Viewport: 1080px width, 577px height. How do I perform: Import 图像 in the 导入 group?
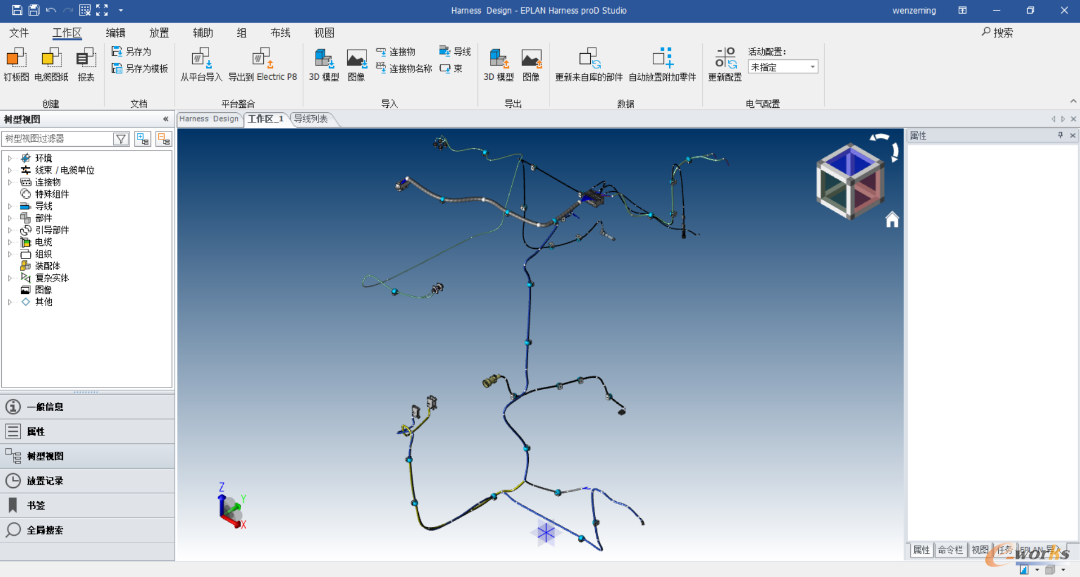pyautogui.click(x=357, y=65)
